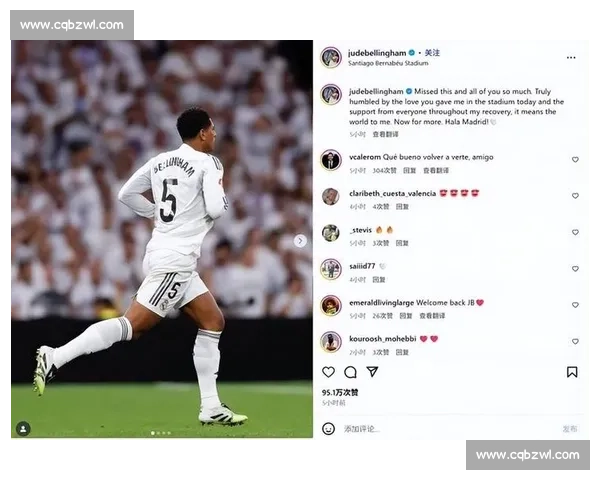Open comments via the speech bubble icon

[350, 372]
